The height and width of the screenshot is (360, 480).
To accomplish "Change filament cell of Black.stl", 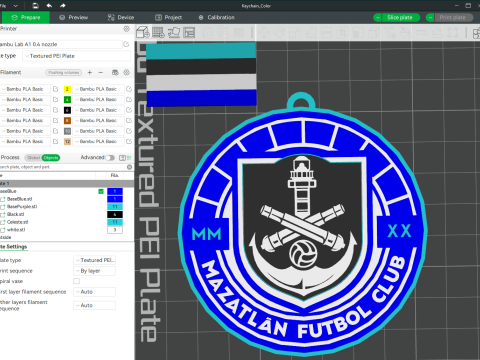I will coord(115,214).
